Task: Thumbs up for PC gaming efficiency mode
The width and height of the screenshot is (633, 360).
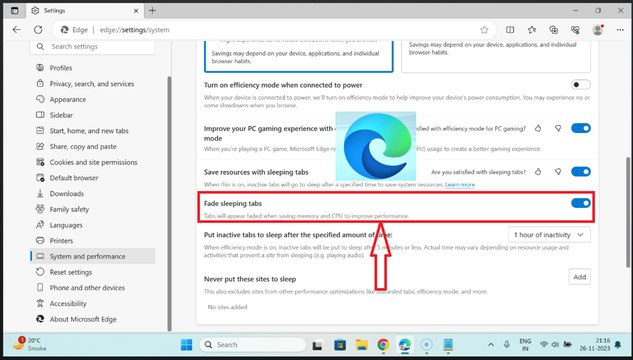Action: [538, 128]
